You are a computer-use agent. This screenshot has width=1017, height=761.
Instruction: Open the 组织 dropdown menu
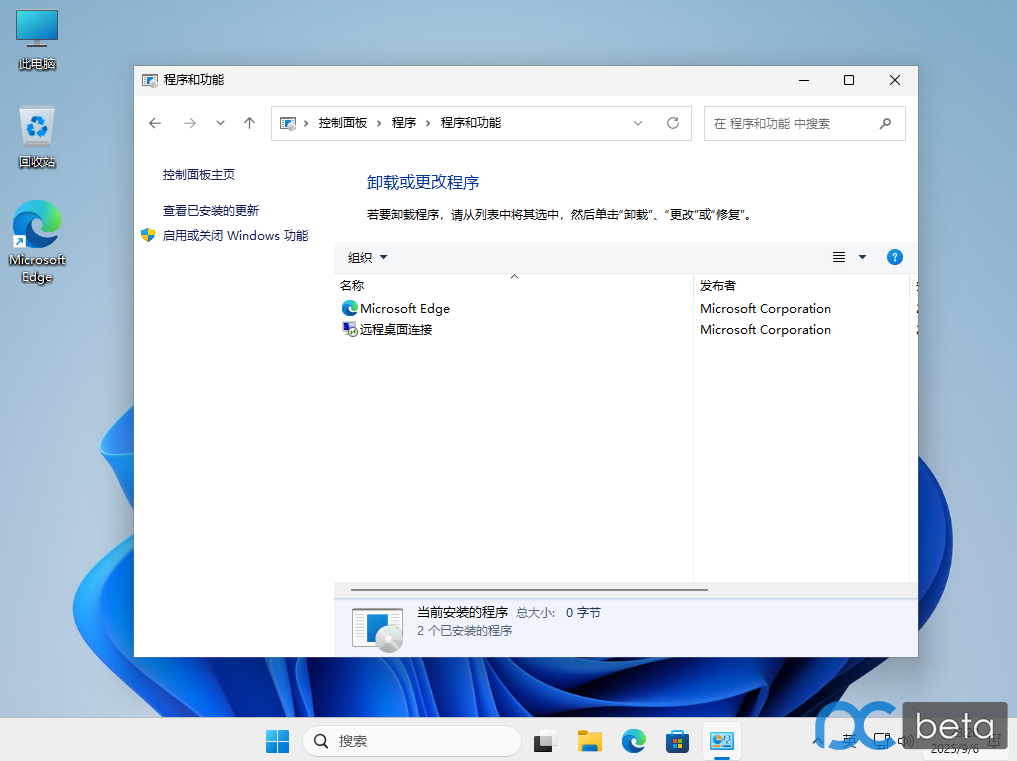click(367, 258)
